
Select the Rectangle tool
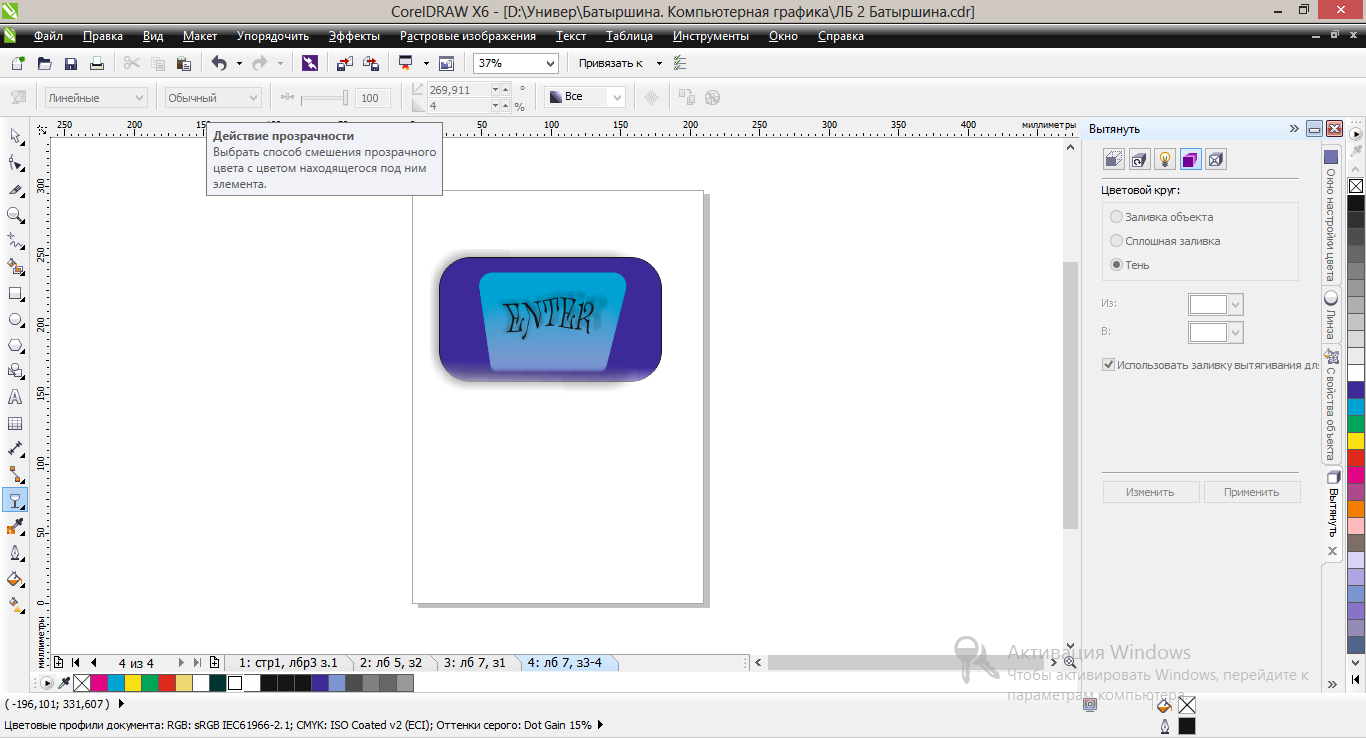[x=15, y=293]
